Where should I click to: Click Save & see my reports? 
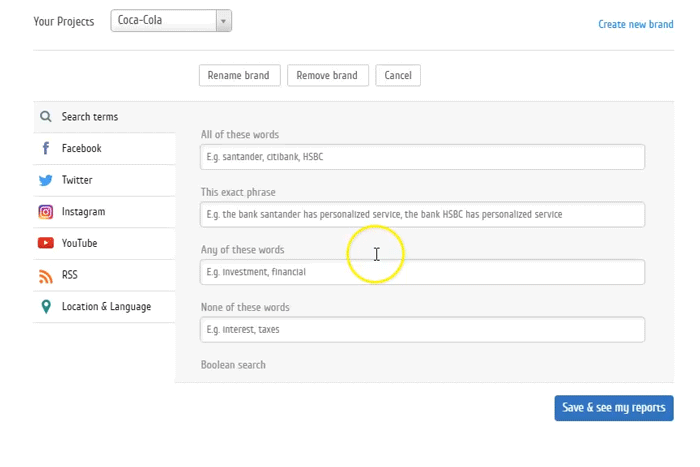coord(613,408)
